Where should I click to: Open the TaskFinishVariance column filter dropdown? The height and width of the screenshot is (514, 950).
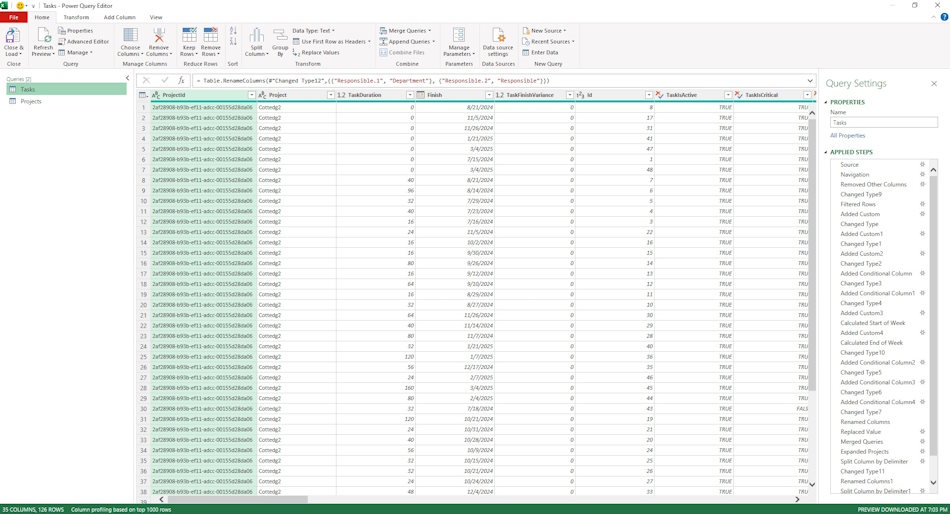[570, 95]
